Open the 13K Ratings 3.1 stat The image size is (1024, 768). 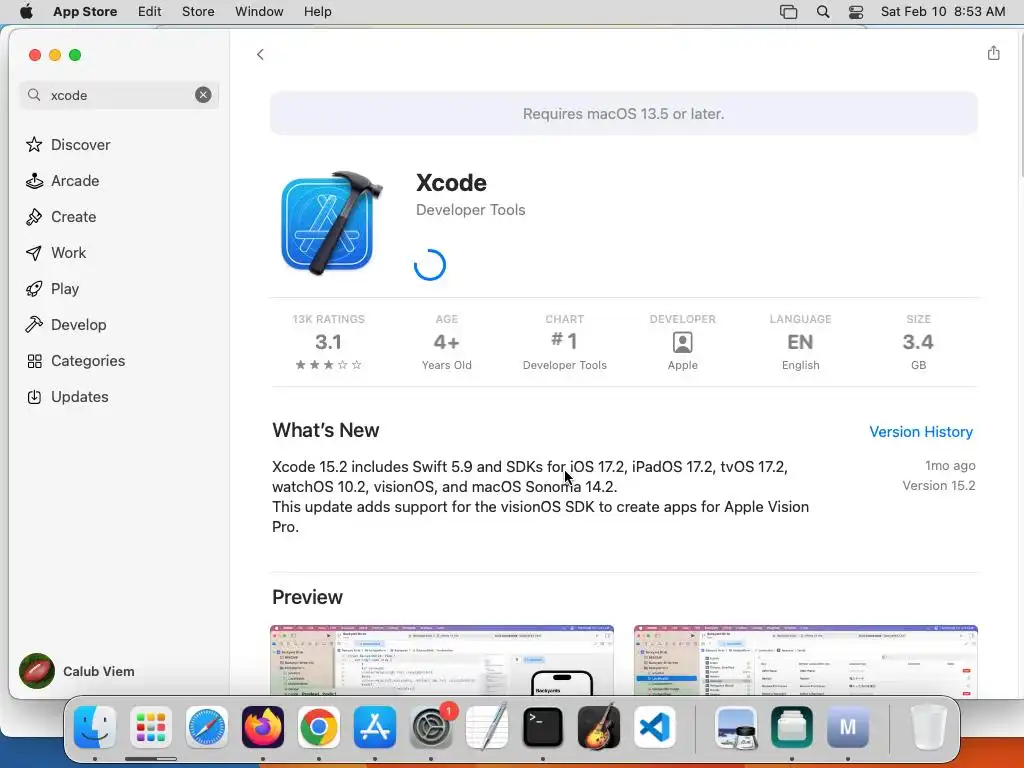(x=328, y=342)
